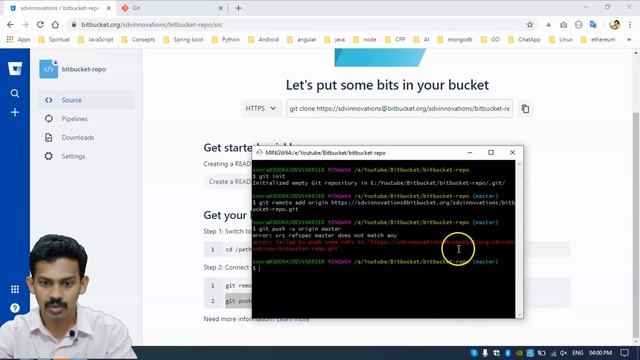
Task: Click the Skype icon in the system tray
Action: point(473,353)
